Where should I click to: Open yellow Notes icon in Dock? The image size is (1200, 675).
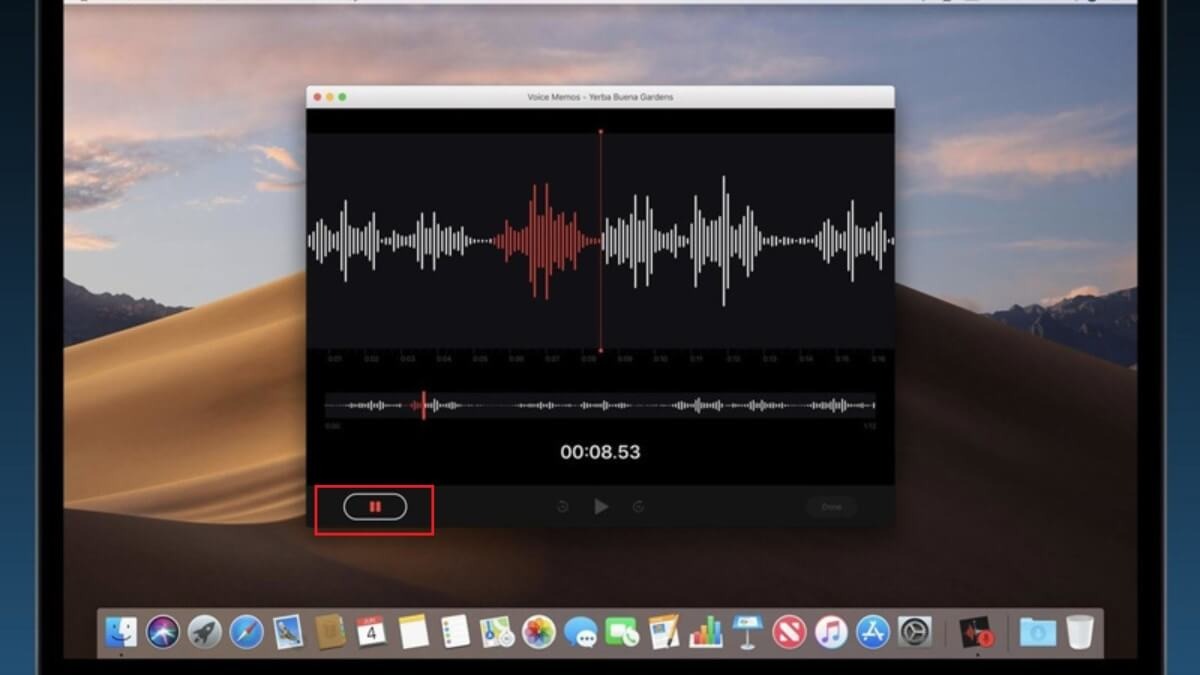[413, 631]
